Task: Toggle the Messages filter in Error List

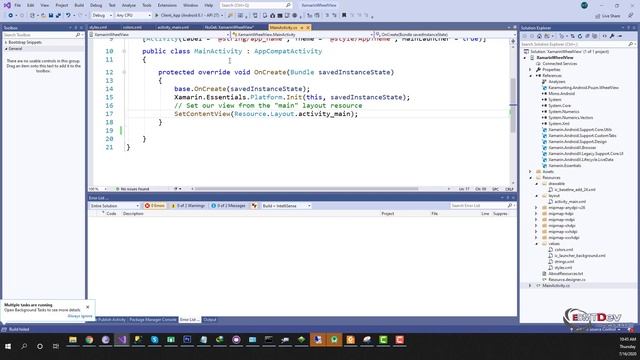Action: 228,206
